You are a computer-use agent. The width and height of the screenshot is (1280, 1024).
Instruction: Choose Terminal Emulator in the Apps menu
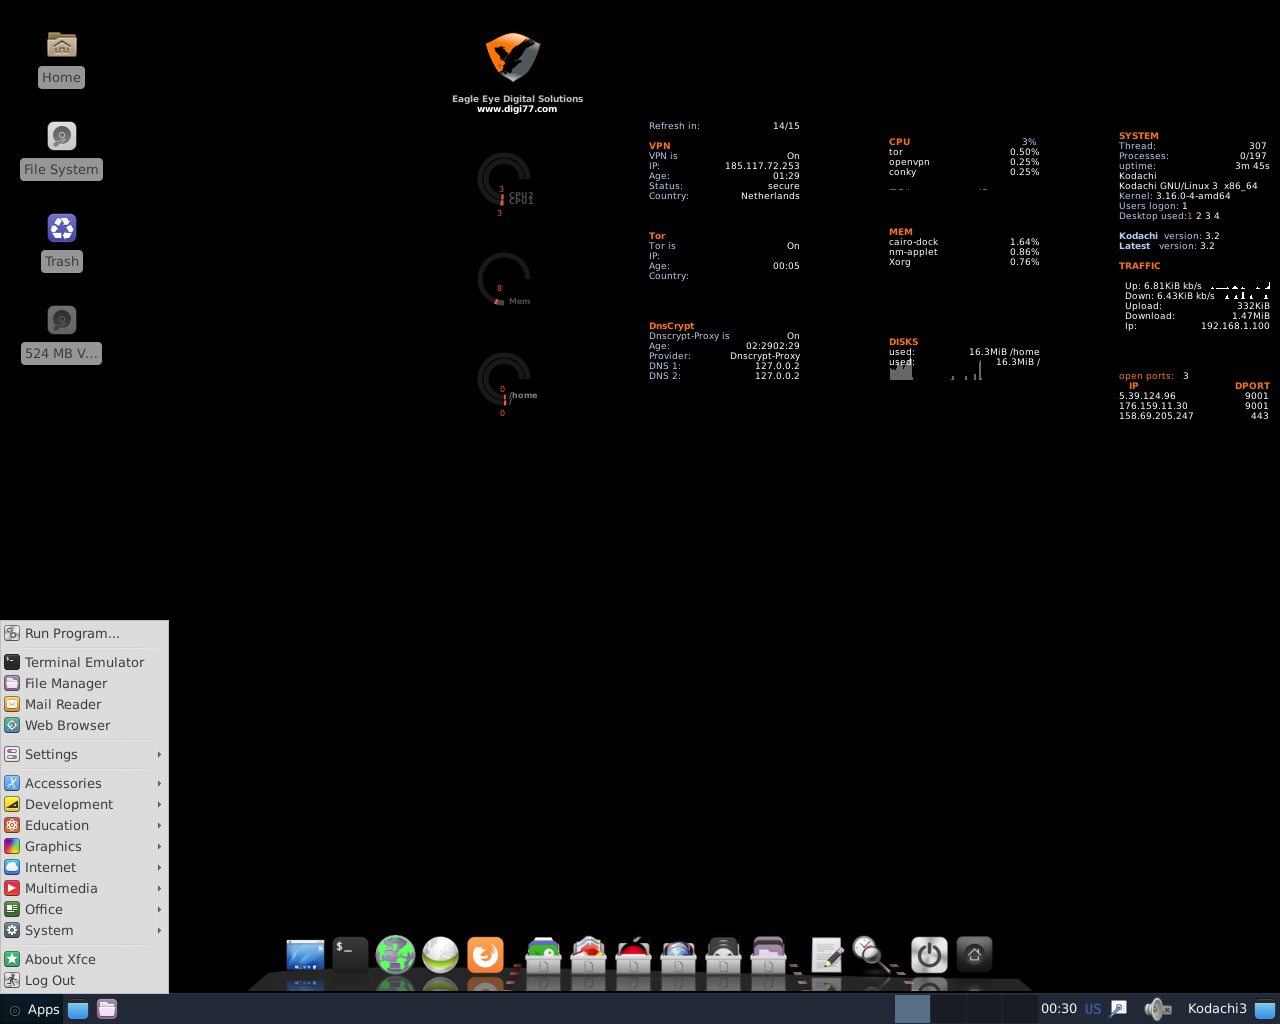[x=84, y=662]
